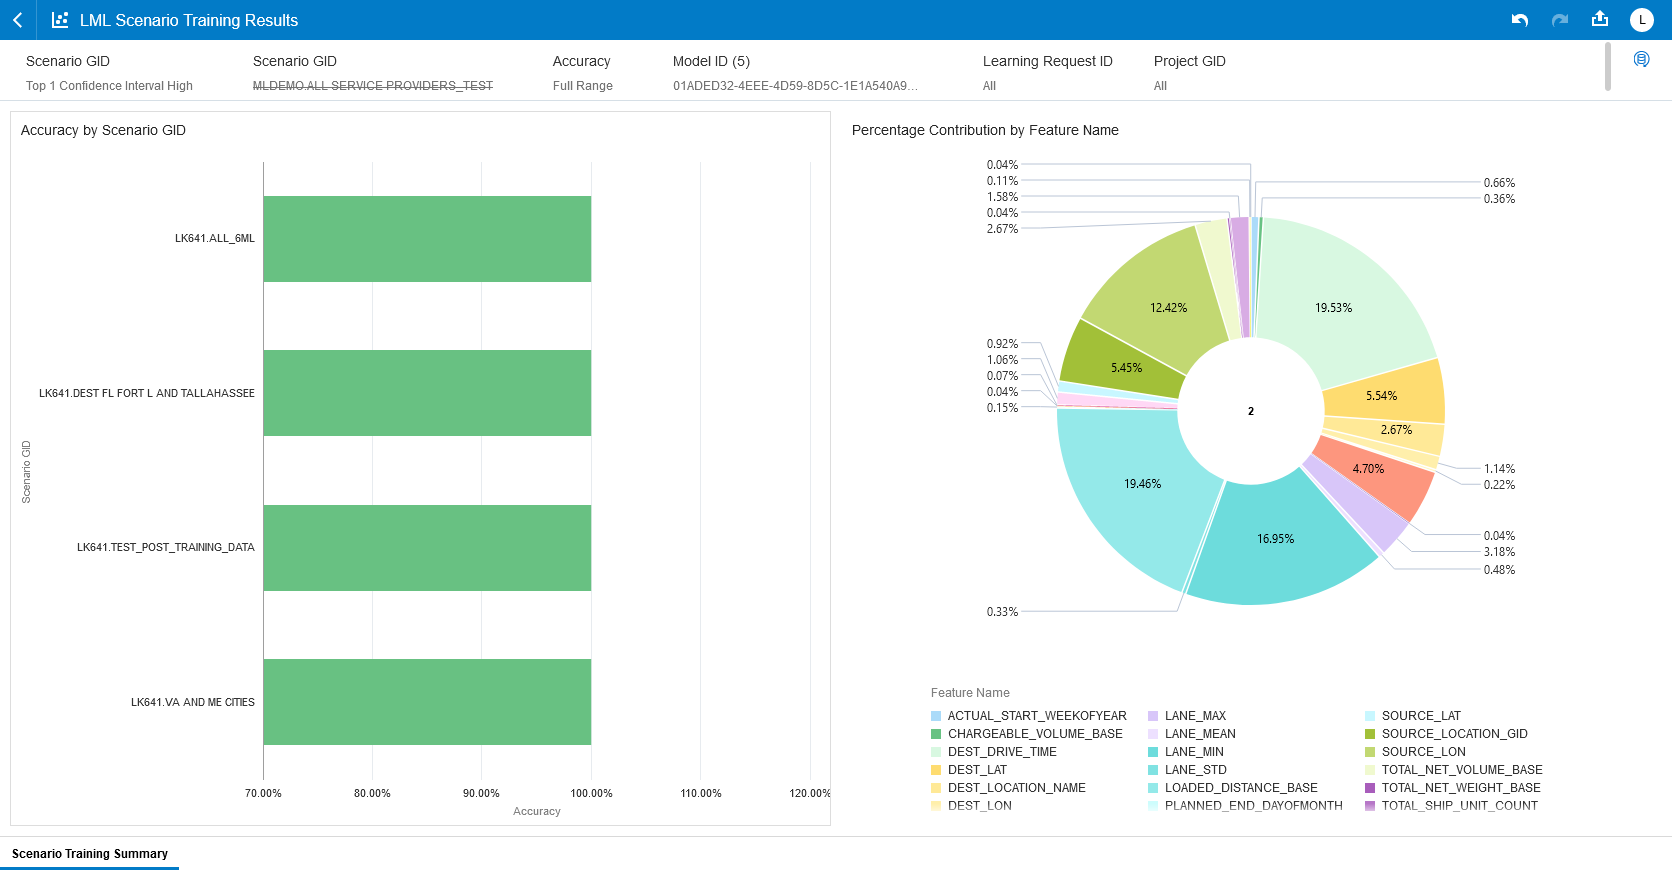The width and height of the screenshot is (1672, 870).
Task: Open the Top 1 Confidence Interval High filter
Action: [109, 86]
